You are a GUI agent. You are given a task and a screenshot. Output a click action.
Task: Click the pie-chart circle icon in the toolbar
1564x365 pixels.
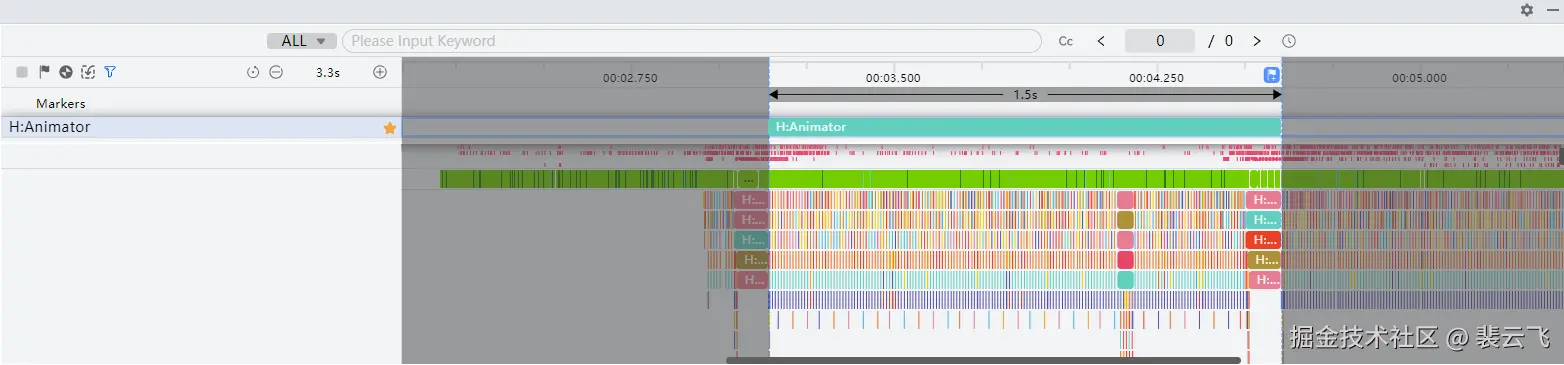(x=66, y=72)
